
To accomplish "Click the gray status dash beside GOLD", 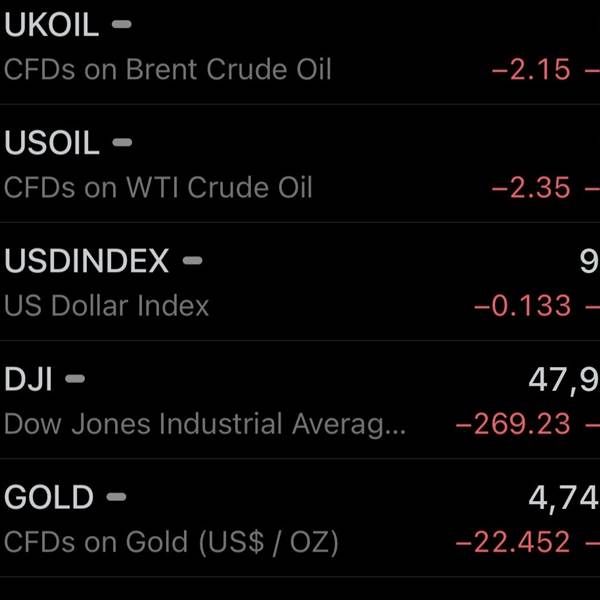I will [116, 497].
